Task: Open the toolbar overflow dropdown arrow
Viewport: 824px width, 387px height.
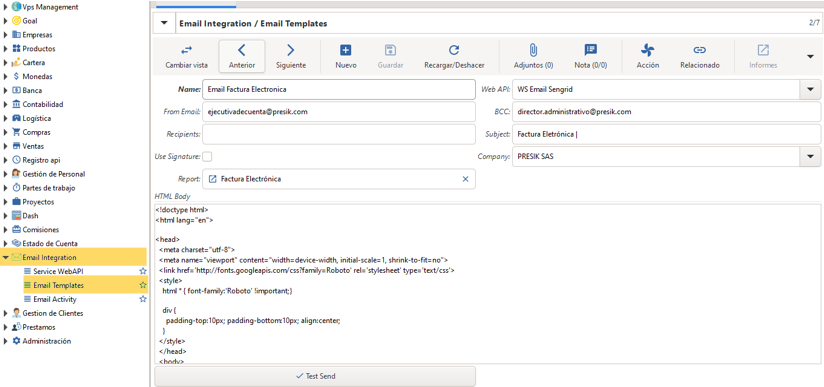Action: tap(810, 56)
